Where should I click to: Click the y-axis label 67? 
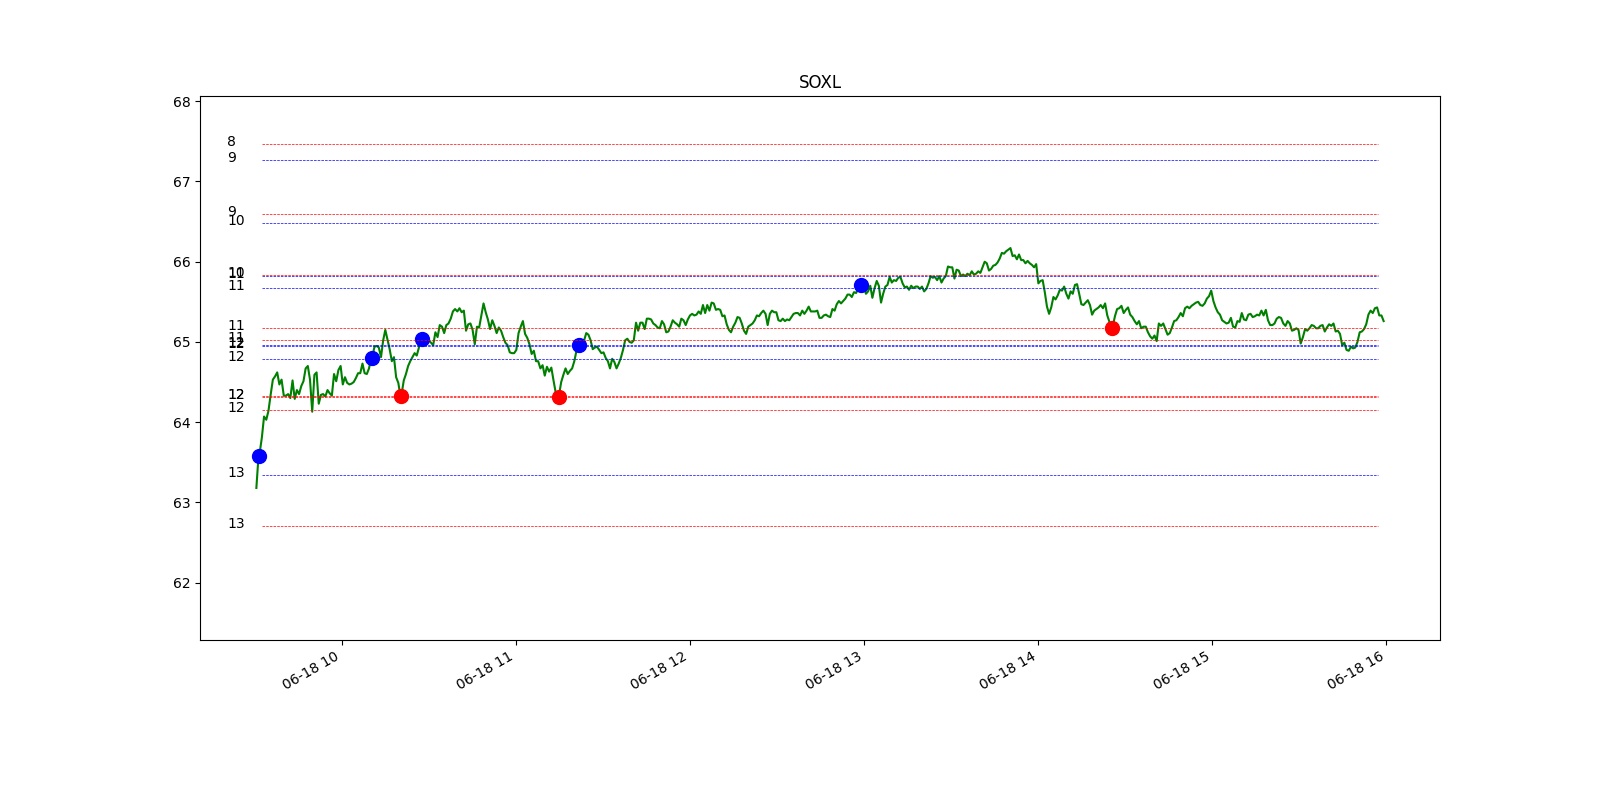[x=181, y=182]
